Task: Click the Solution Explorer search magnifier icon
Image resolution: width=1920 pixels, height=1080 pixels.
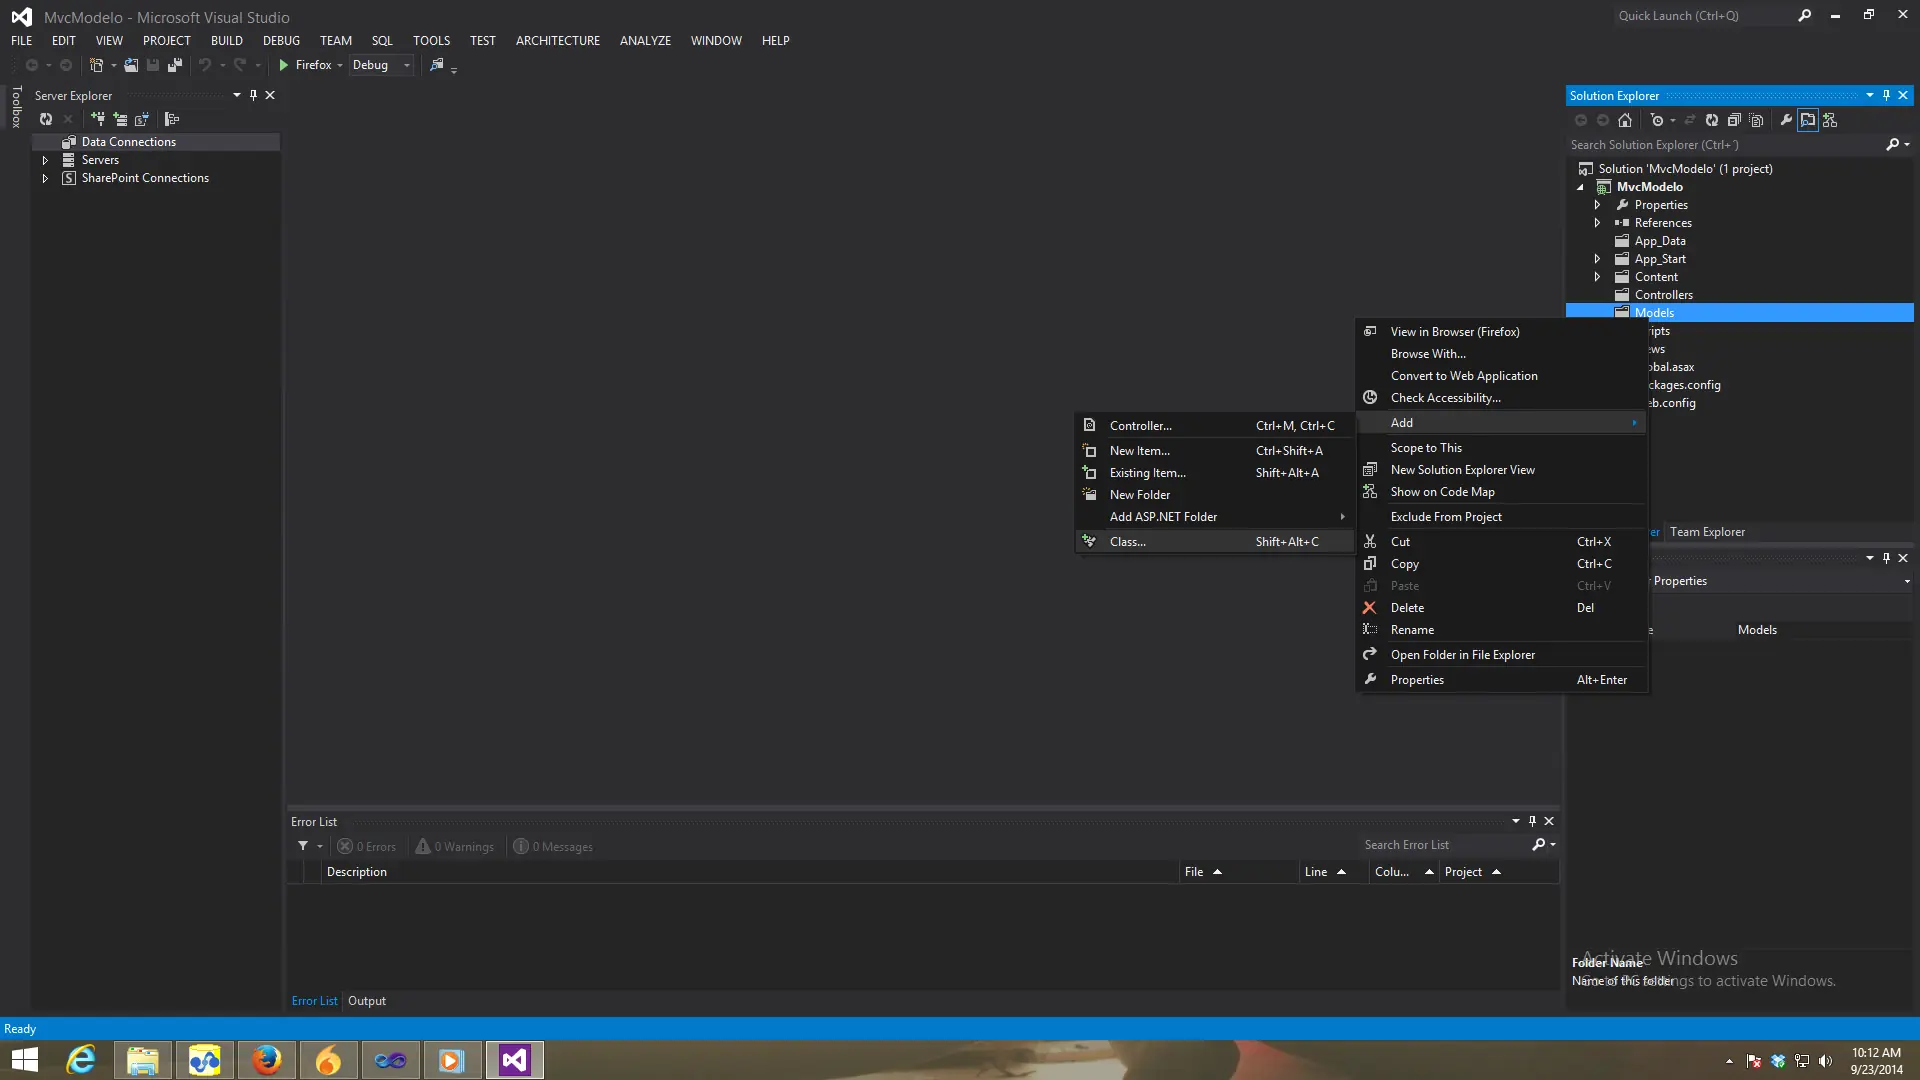Action: (x=1892, y=145)
